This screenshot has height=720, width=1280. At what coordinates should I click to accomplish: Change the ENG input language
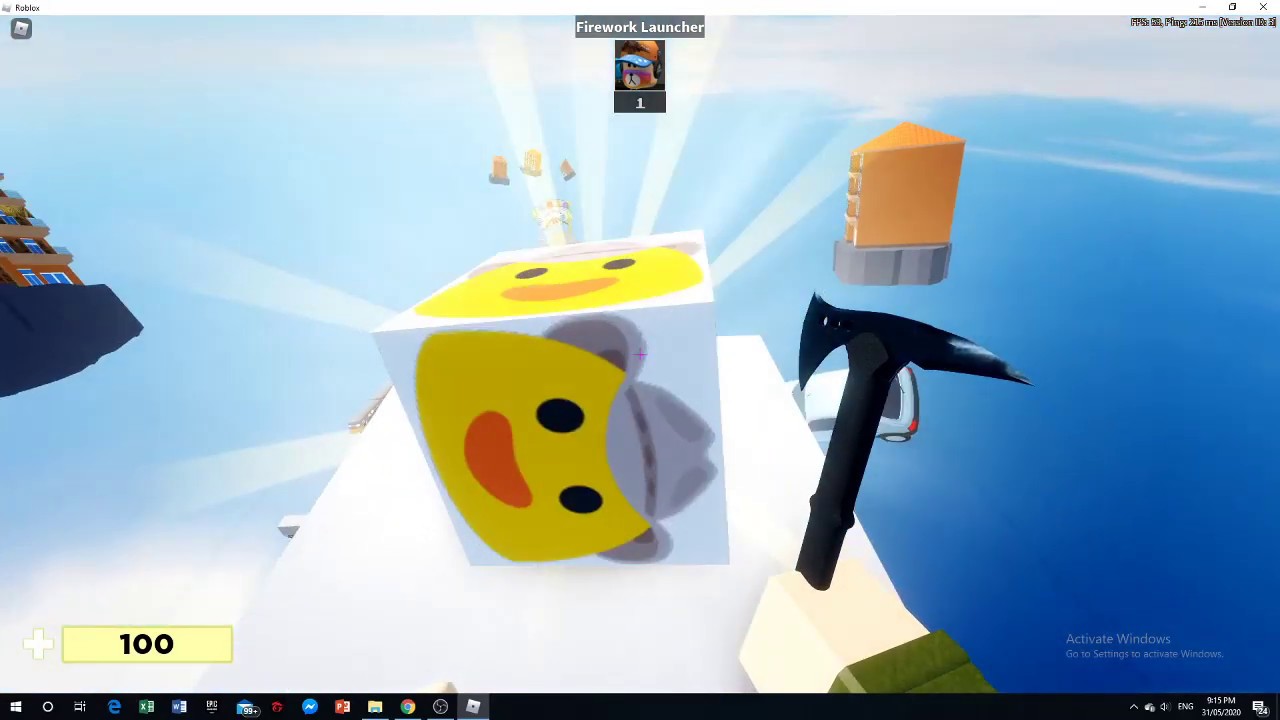point(1185,707)
